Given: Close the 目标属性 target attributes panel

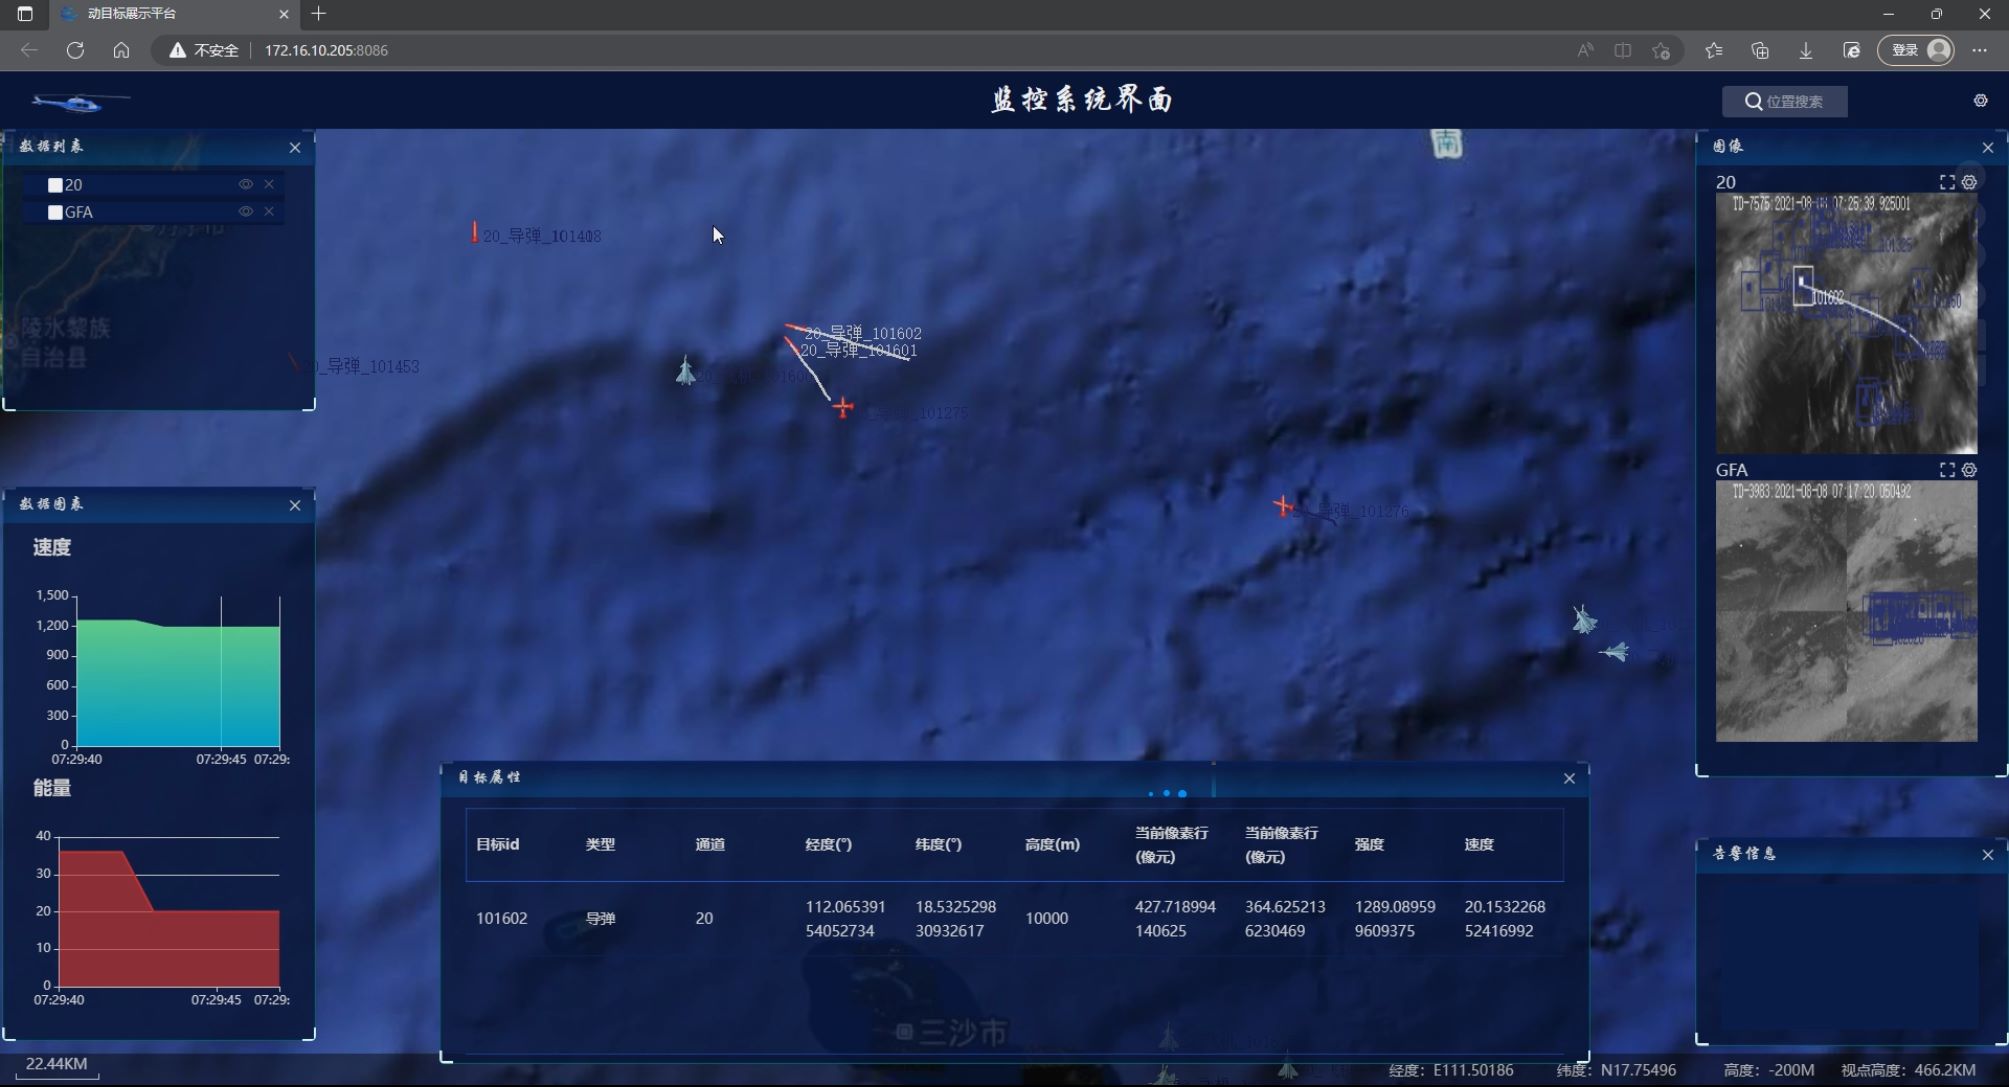Looking at the screenshot, I should (1569, 778).
